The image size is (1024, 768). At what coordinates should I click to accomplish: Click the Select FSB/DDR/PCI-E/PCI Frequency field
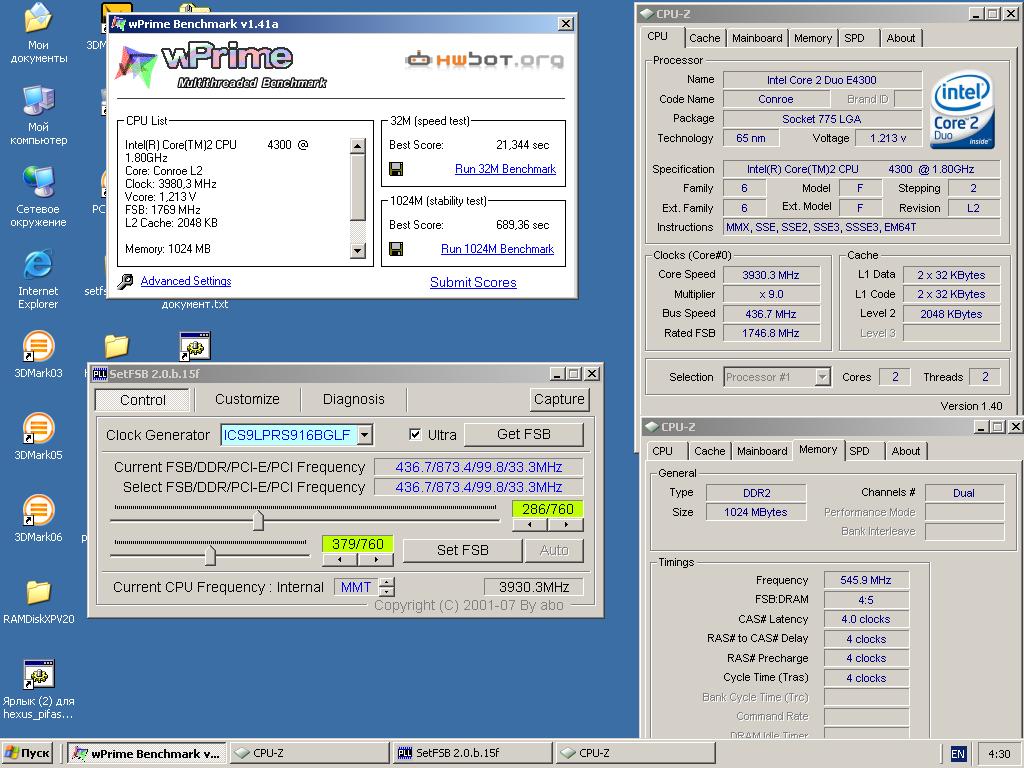click(478, 487)
